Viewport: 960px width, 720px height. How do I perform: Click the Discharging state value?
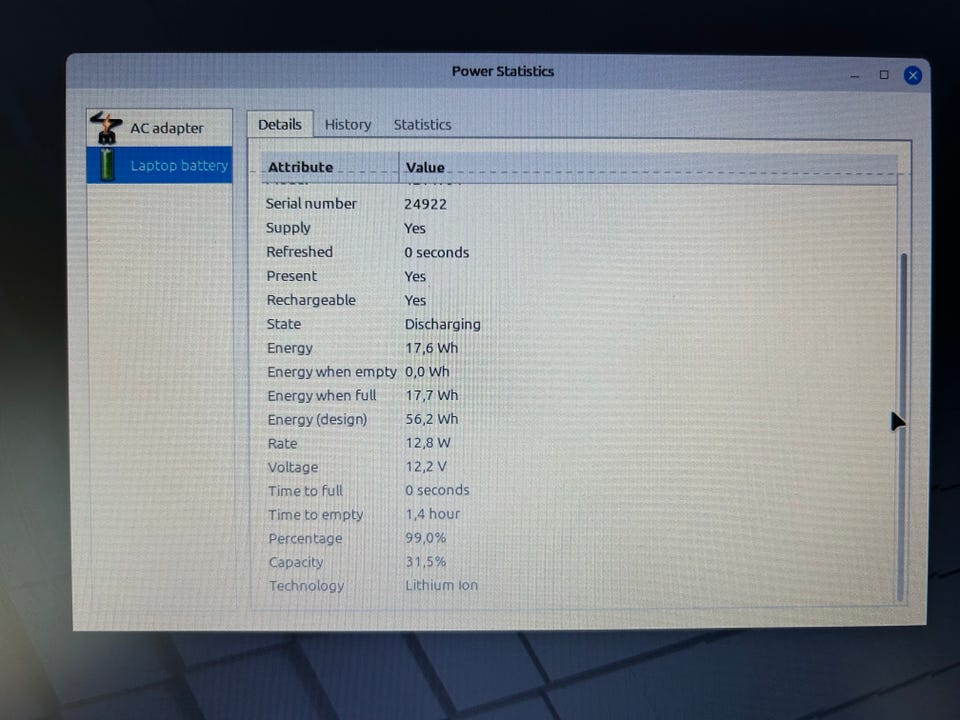443,324
